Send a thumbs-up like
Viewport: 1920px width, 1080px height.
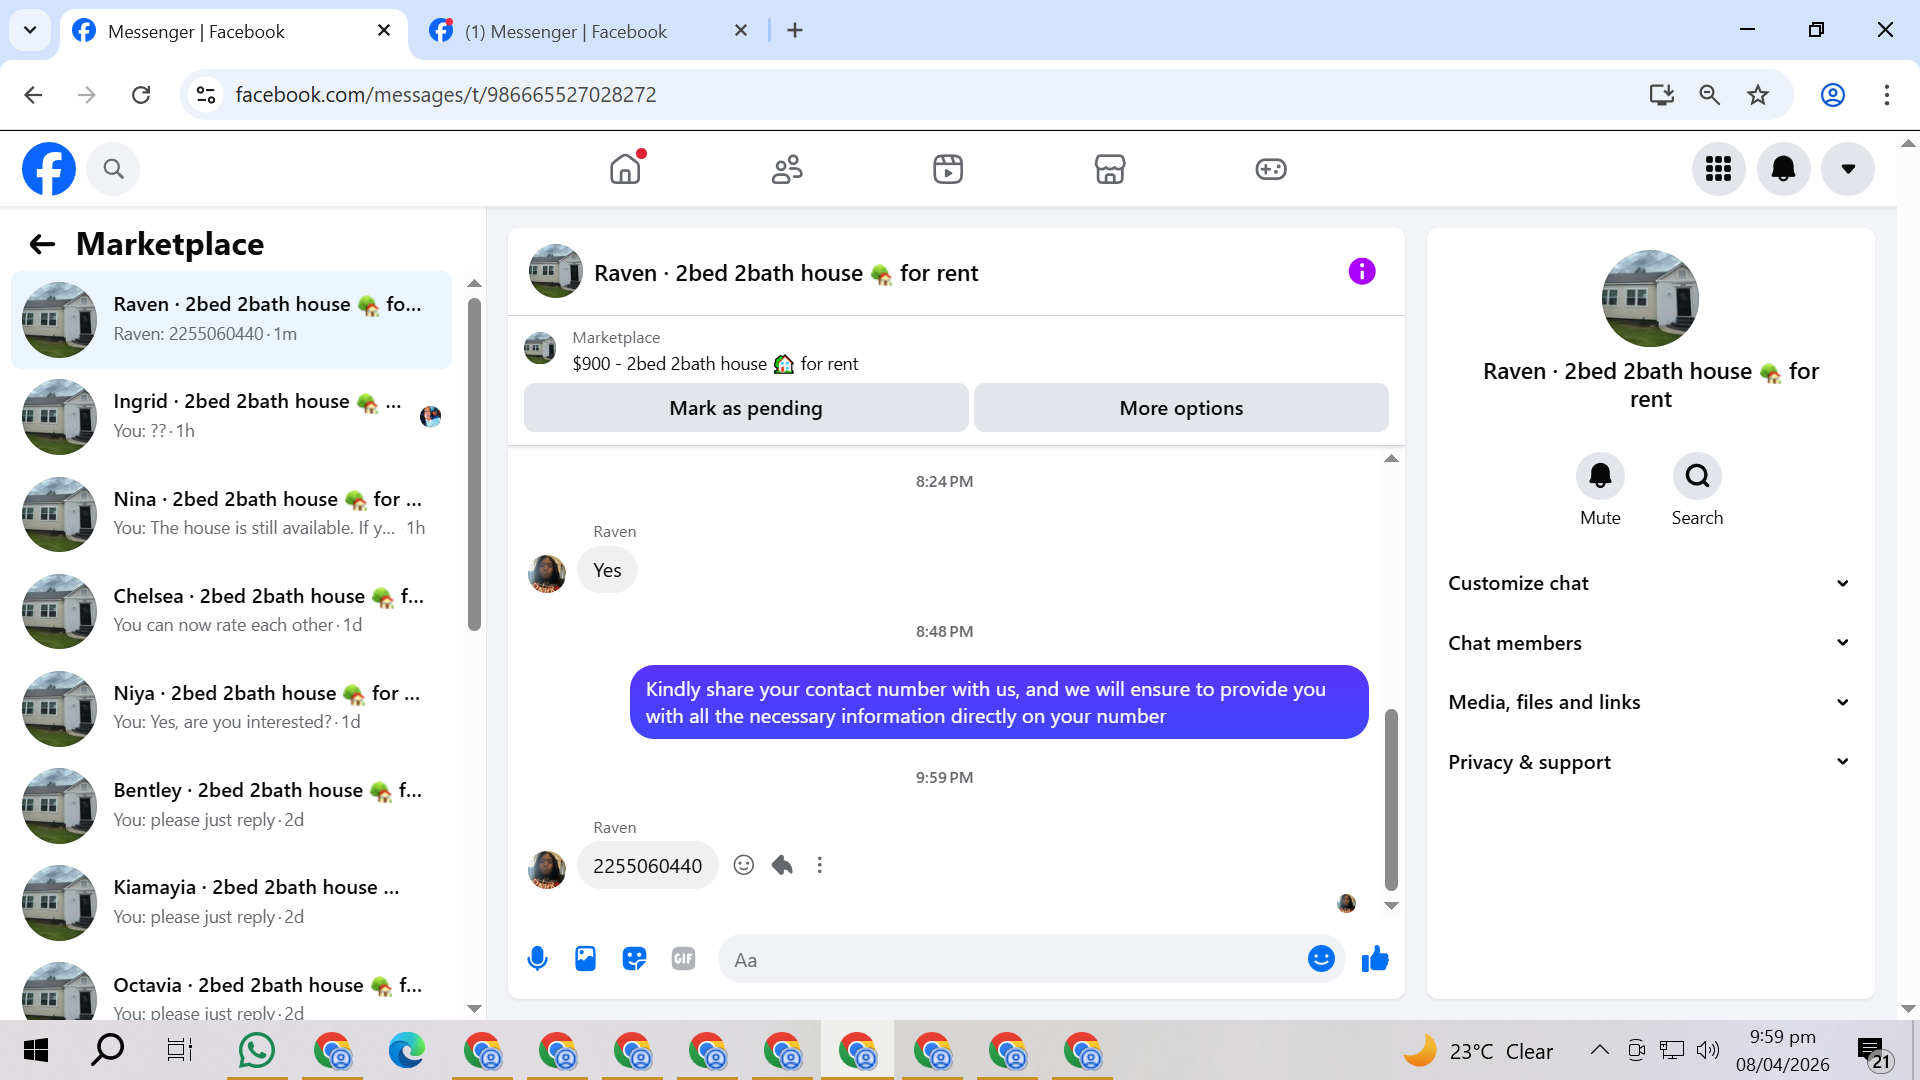(x=1375, y=959)
